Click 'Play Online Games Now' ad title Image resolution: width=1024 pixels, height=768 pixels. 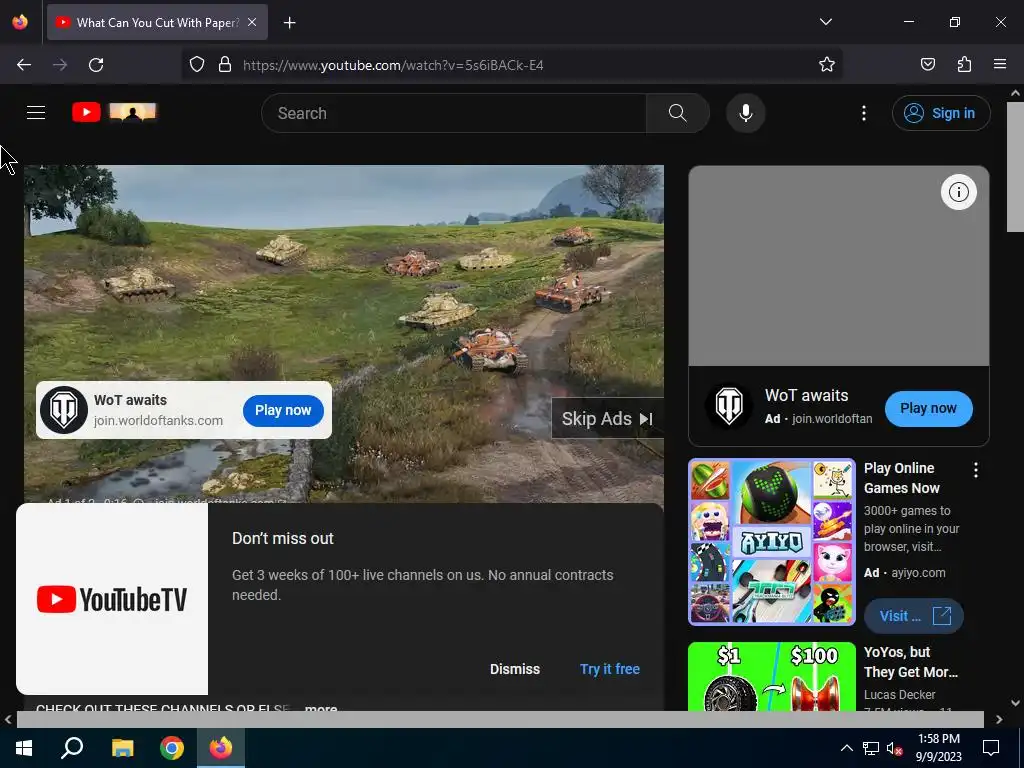point(901,478)
